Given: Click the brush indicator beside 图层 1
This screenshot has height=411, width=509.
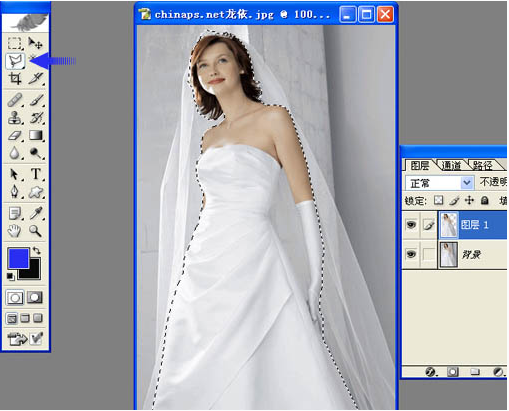Looking at the screenshot, I should pyautogui.click(x=428, y=225).
